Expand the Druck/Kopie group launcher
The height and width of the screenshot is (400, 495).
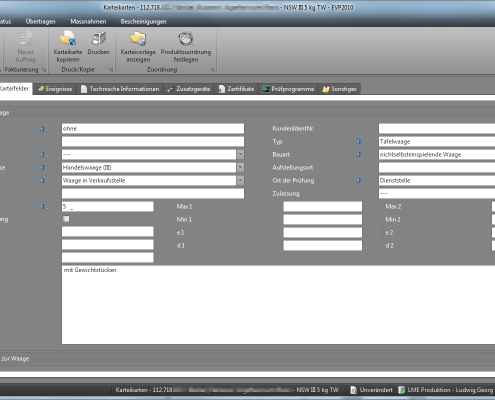[111, 70]
